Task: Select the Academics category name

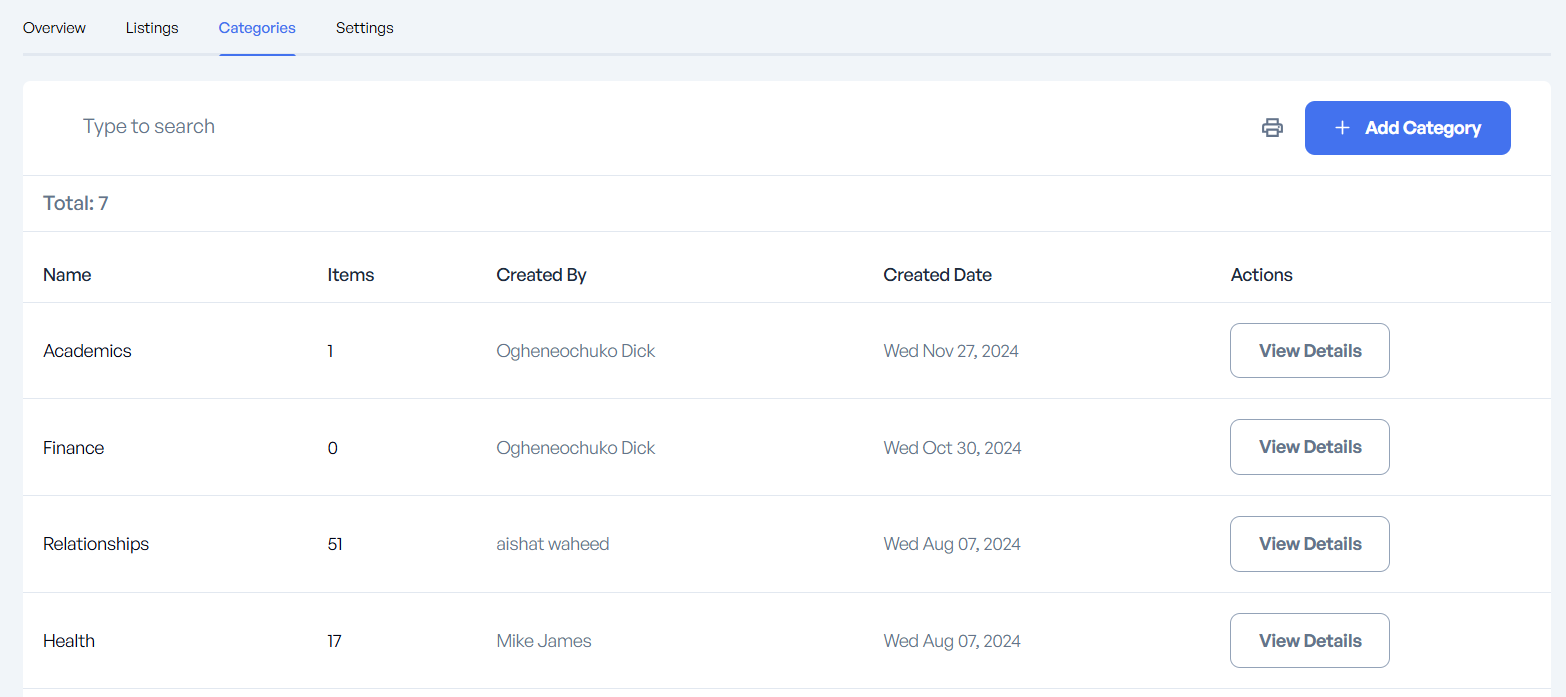Action: click(x=87, y=351)
